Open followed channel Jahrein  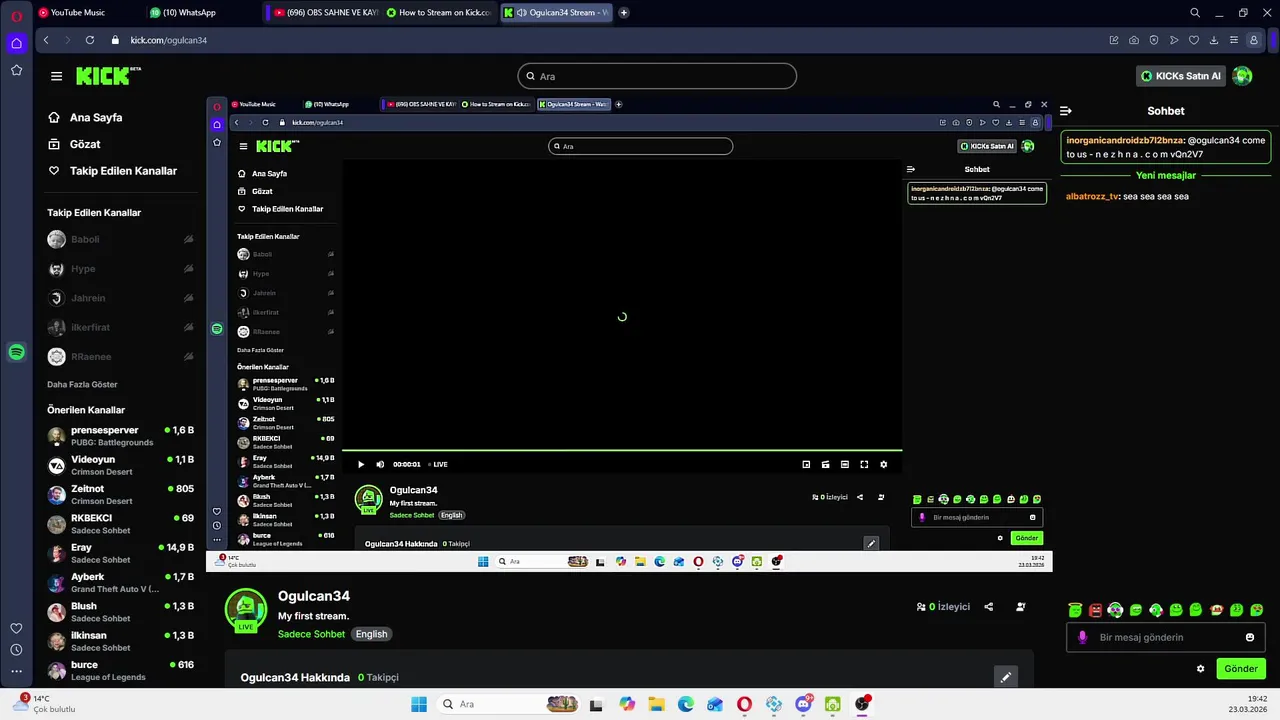[x=121, y=298]
